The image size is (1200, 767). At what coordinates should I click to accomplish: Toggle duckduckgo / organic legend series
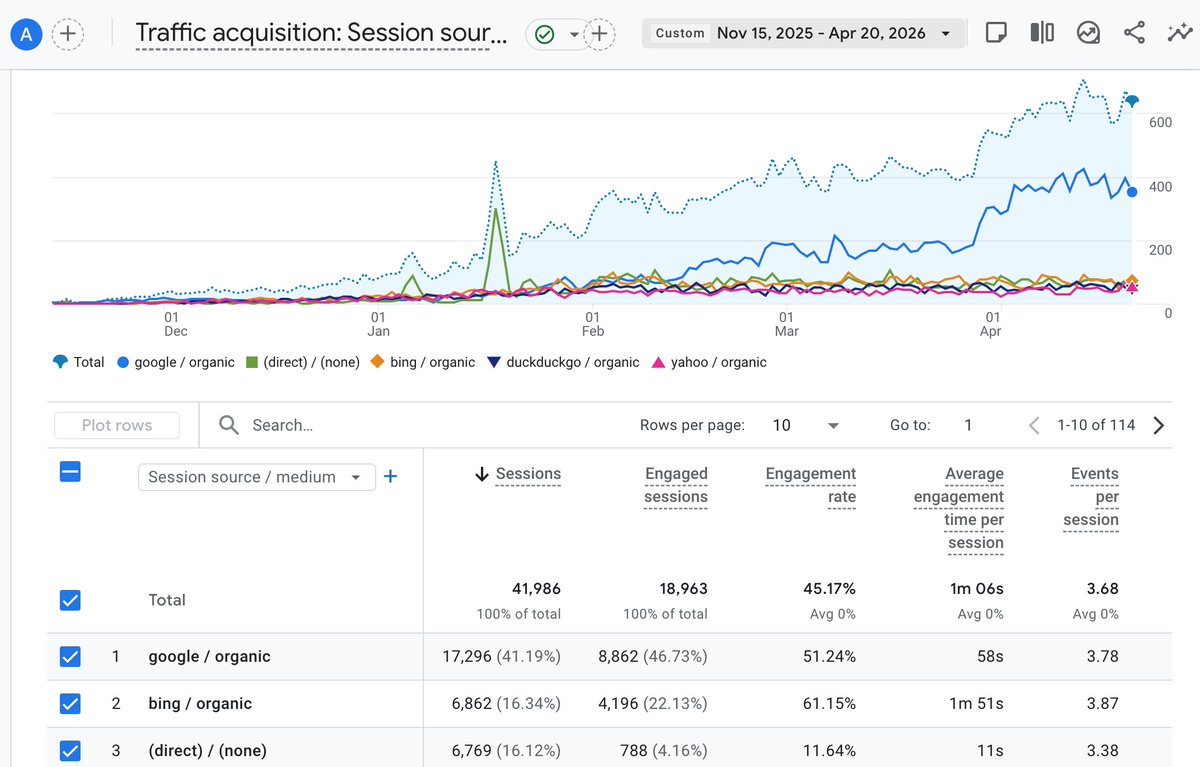[x=563, y=362]
